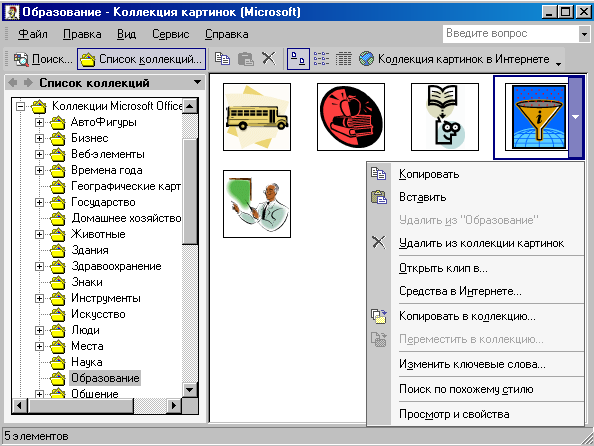Open Коллекция картинок в Интернете
Viewport: 594px width, 446px height.
click(454, 59)
